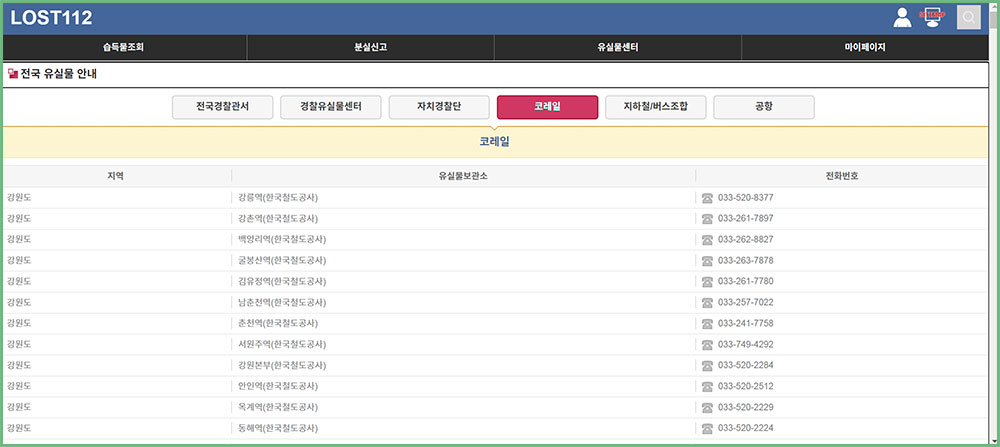Click the magnifier search icon button
This screenshot has height=447, width=1000.
(969, 17)
